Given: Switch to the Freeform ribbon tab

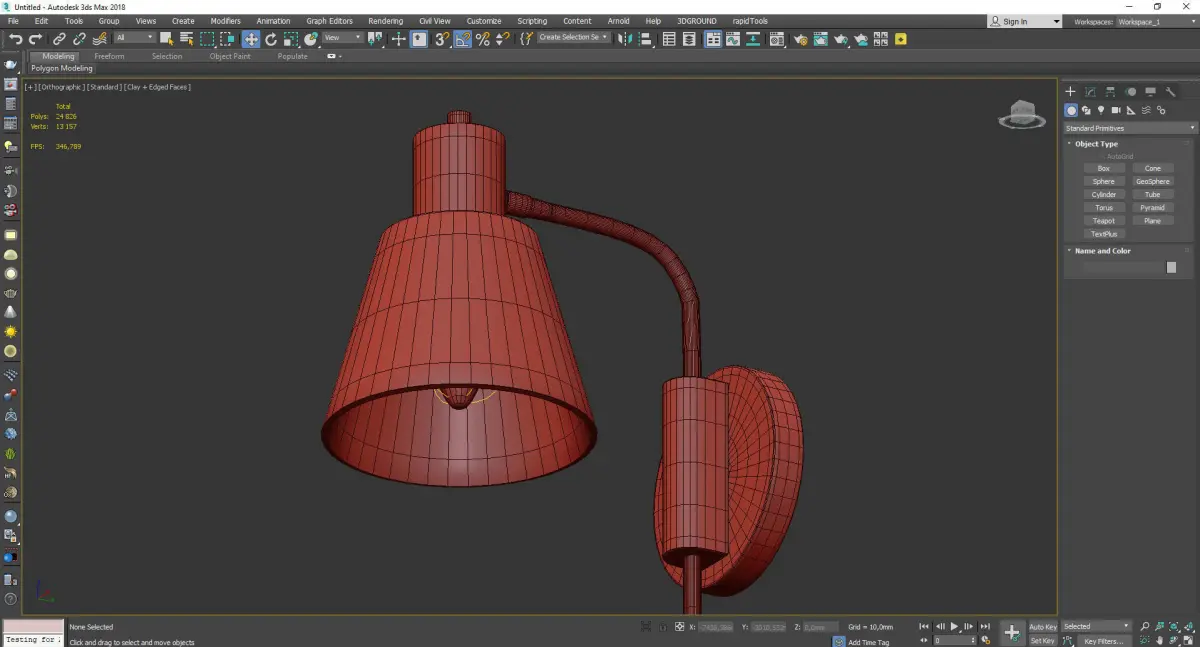Looking at the screenshot, I should pos(109,56).
